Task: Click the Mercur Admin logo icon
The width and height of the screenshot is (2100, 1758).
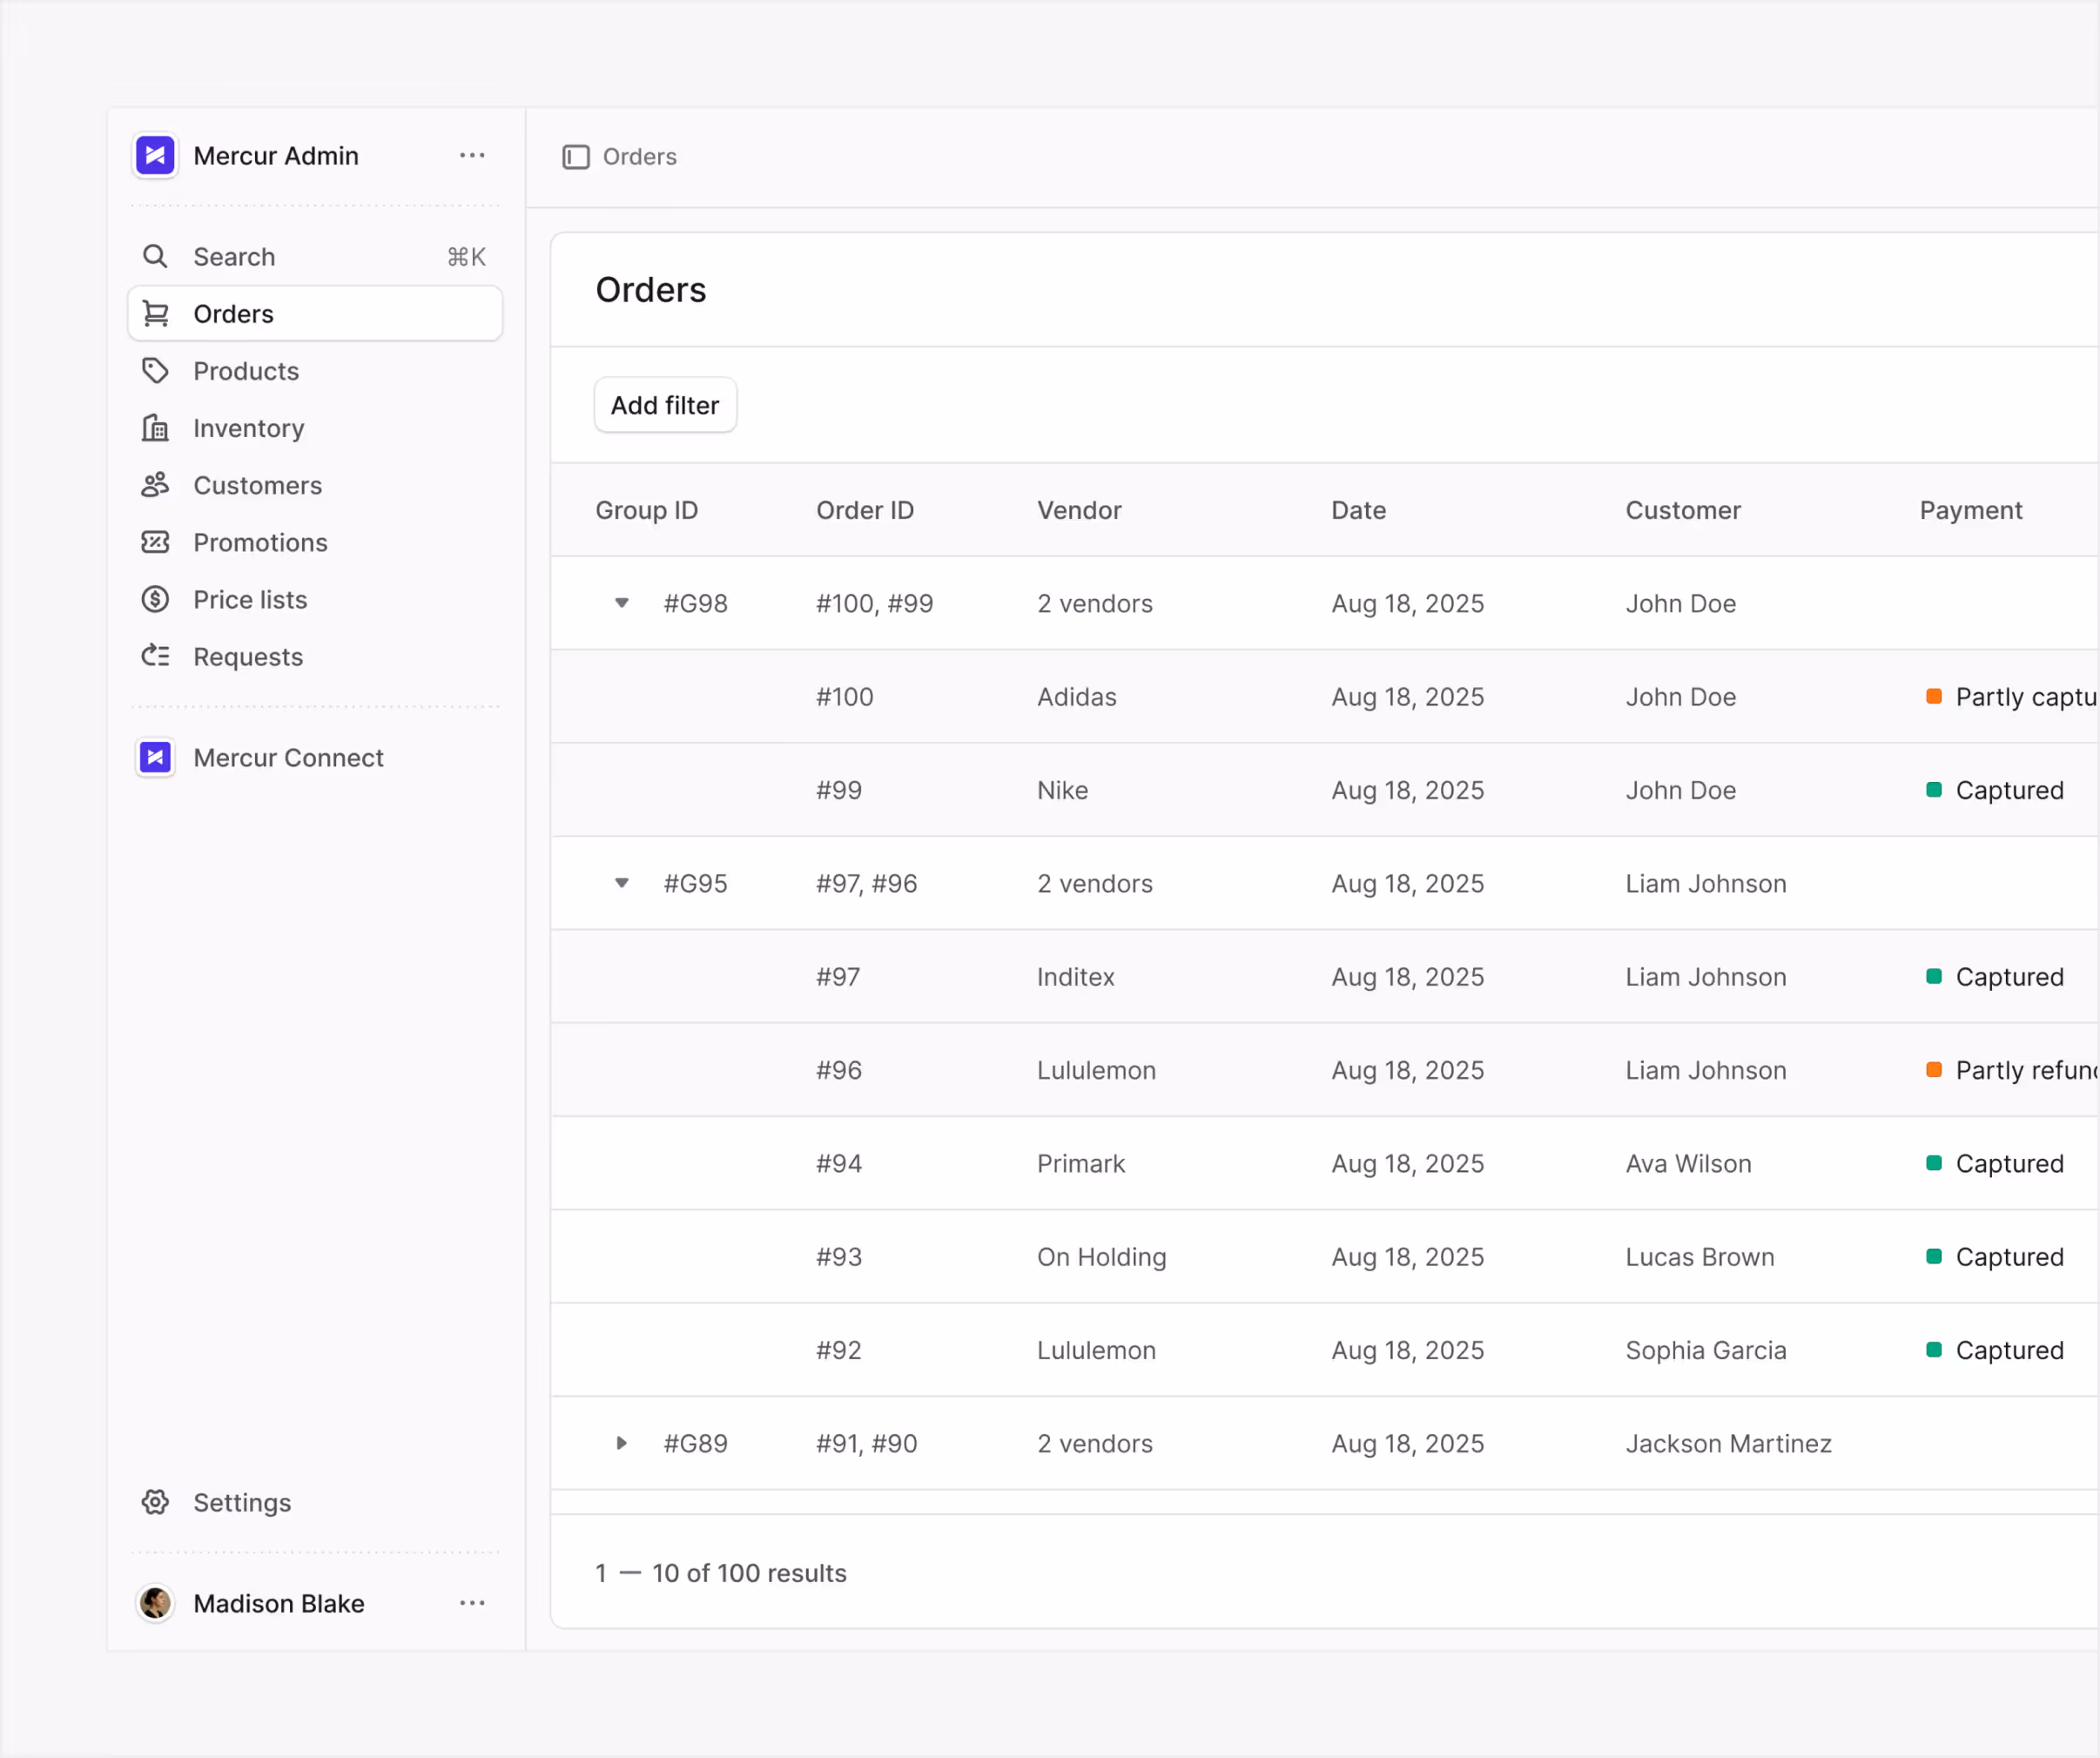Action: point(155,156)
